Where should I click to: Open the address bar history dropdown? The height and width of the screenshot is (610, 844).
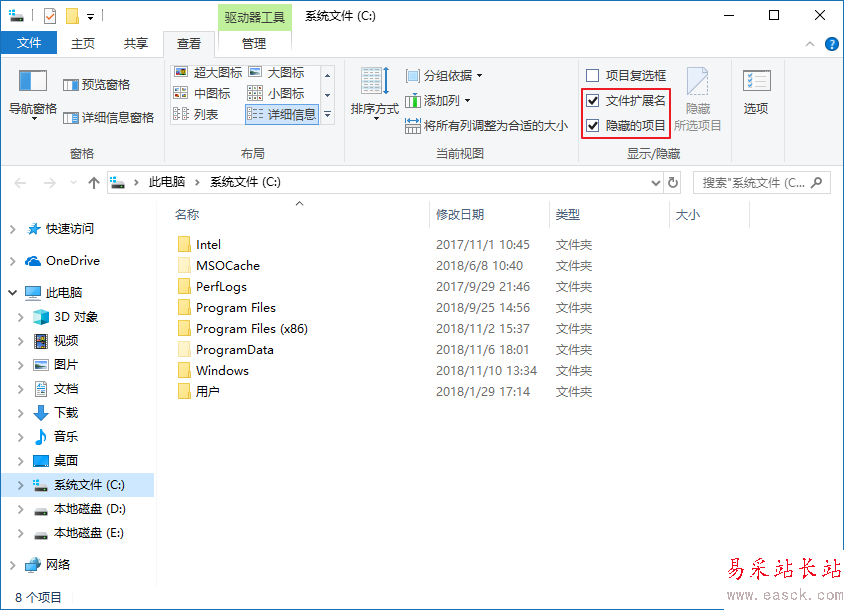(x=656, y=183)
